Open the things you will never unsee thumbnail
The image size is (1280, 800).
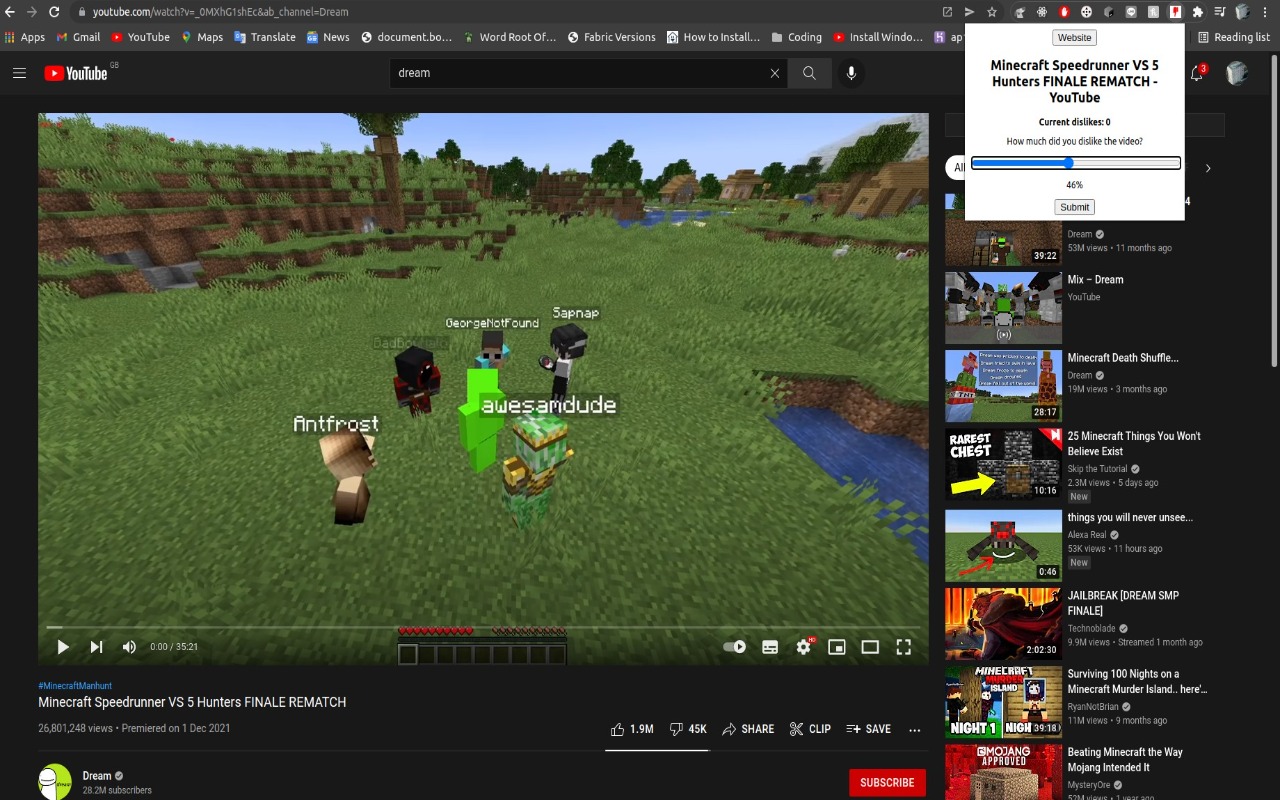[x=1003, y=546]
